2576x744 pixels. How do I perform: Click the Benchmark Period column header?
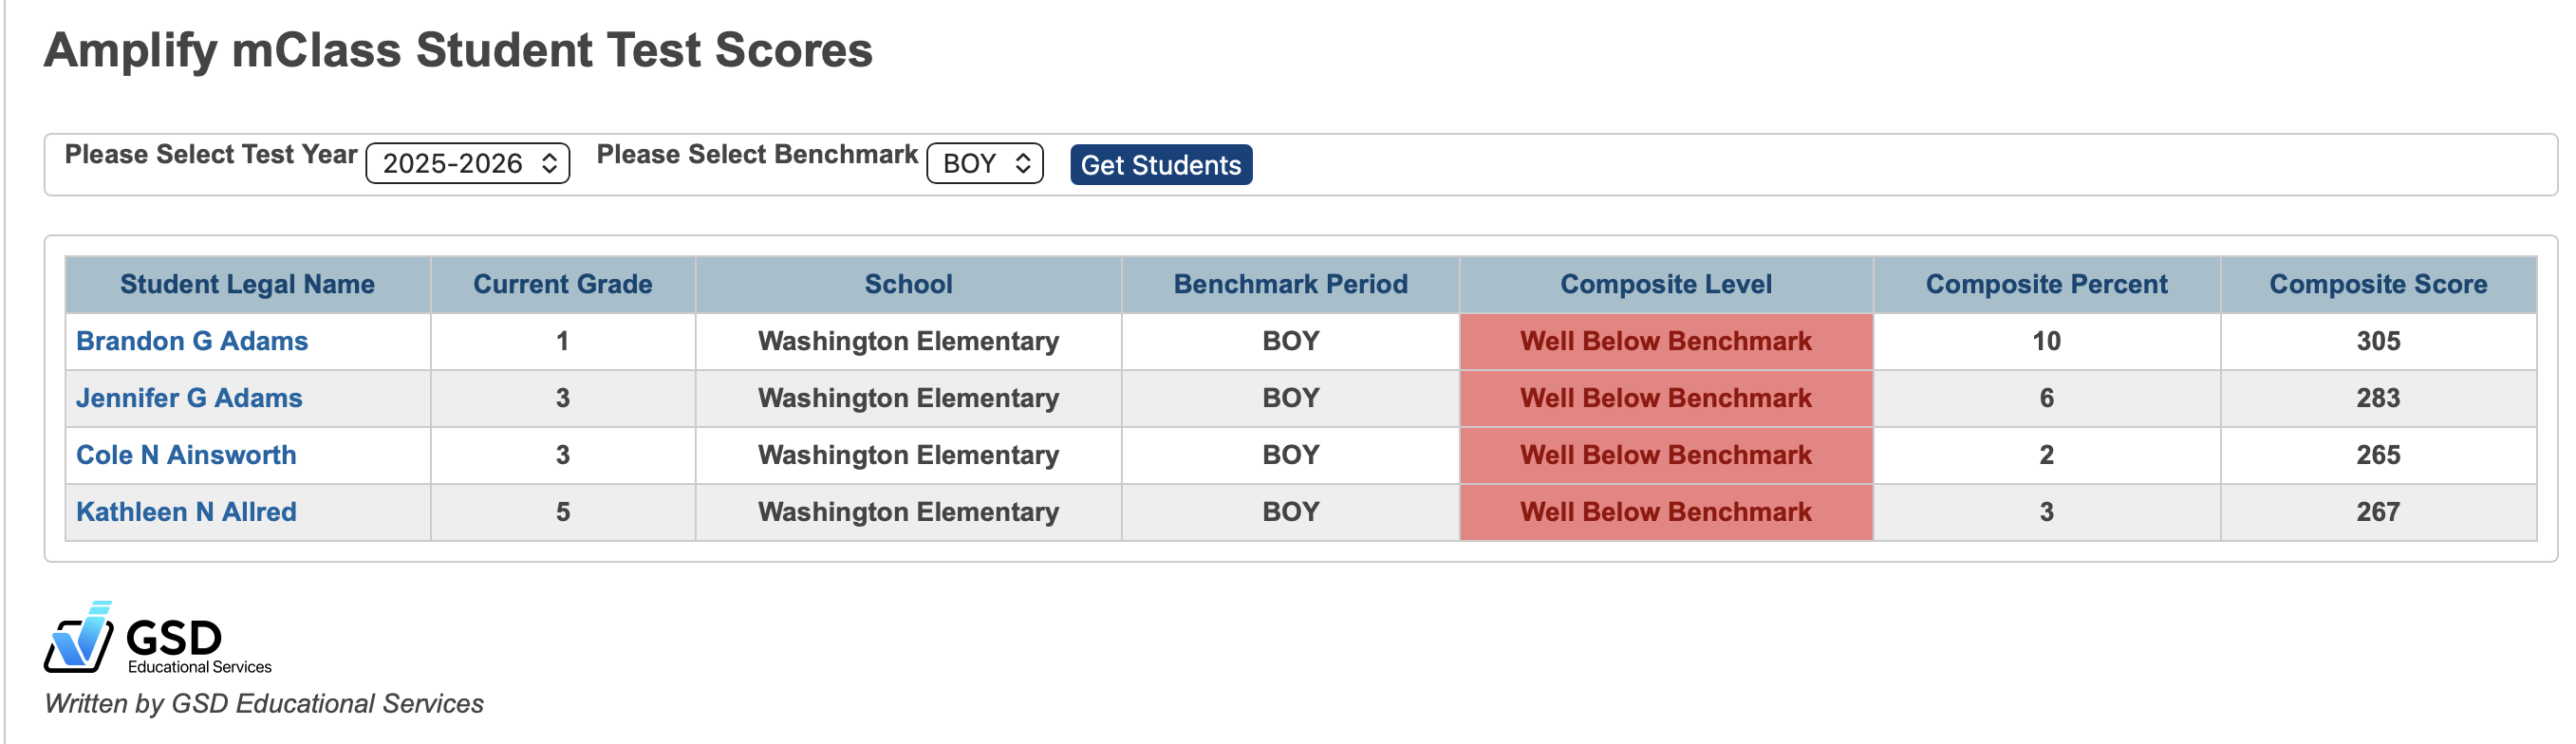(1291, 284)
